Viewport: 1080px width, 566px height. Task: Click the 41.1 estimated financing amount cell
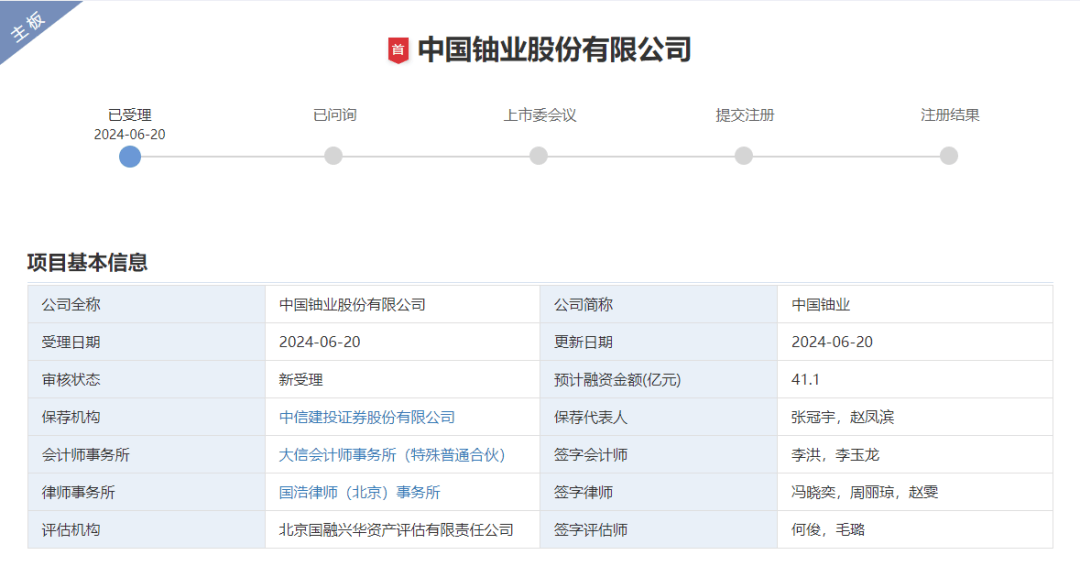pyautogui.click(x=805, y=380)
